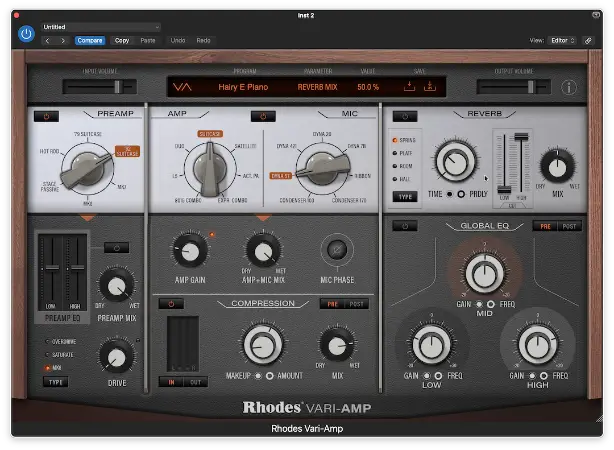Go to next preset with right arrow

tap(63, 41)
